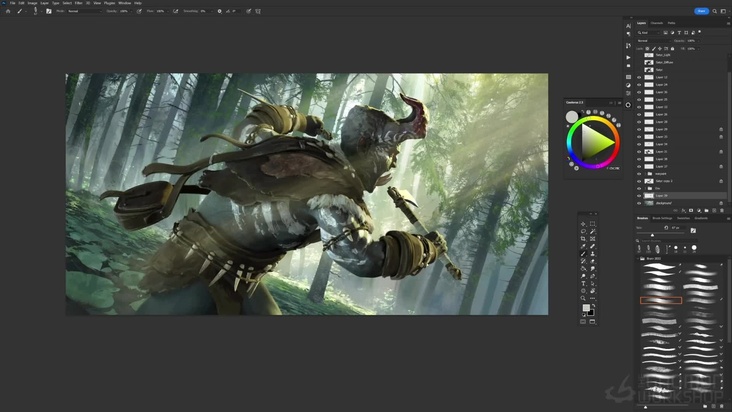Click the blue Share button

pos(701,11)
